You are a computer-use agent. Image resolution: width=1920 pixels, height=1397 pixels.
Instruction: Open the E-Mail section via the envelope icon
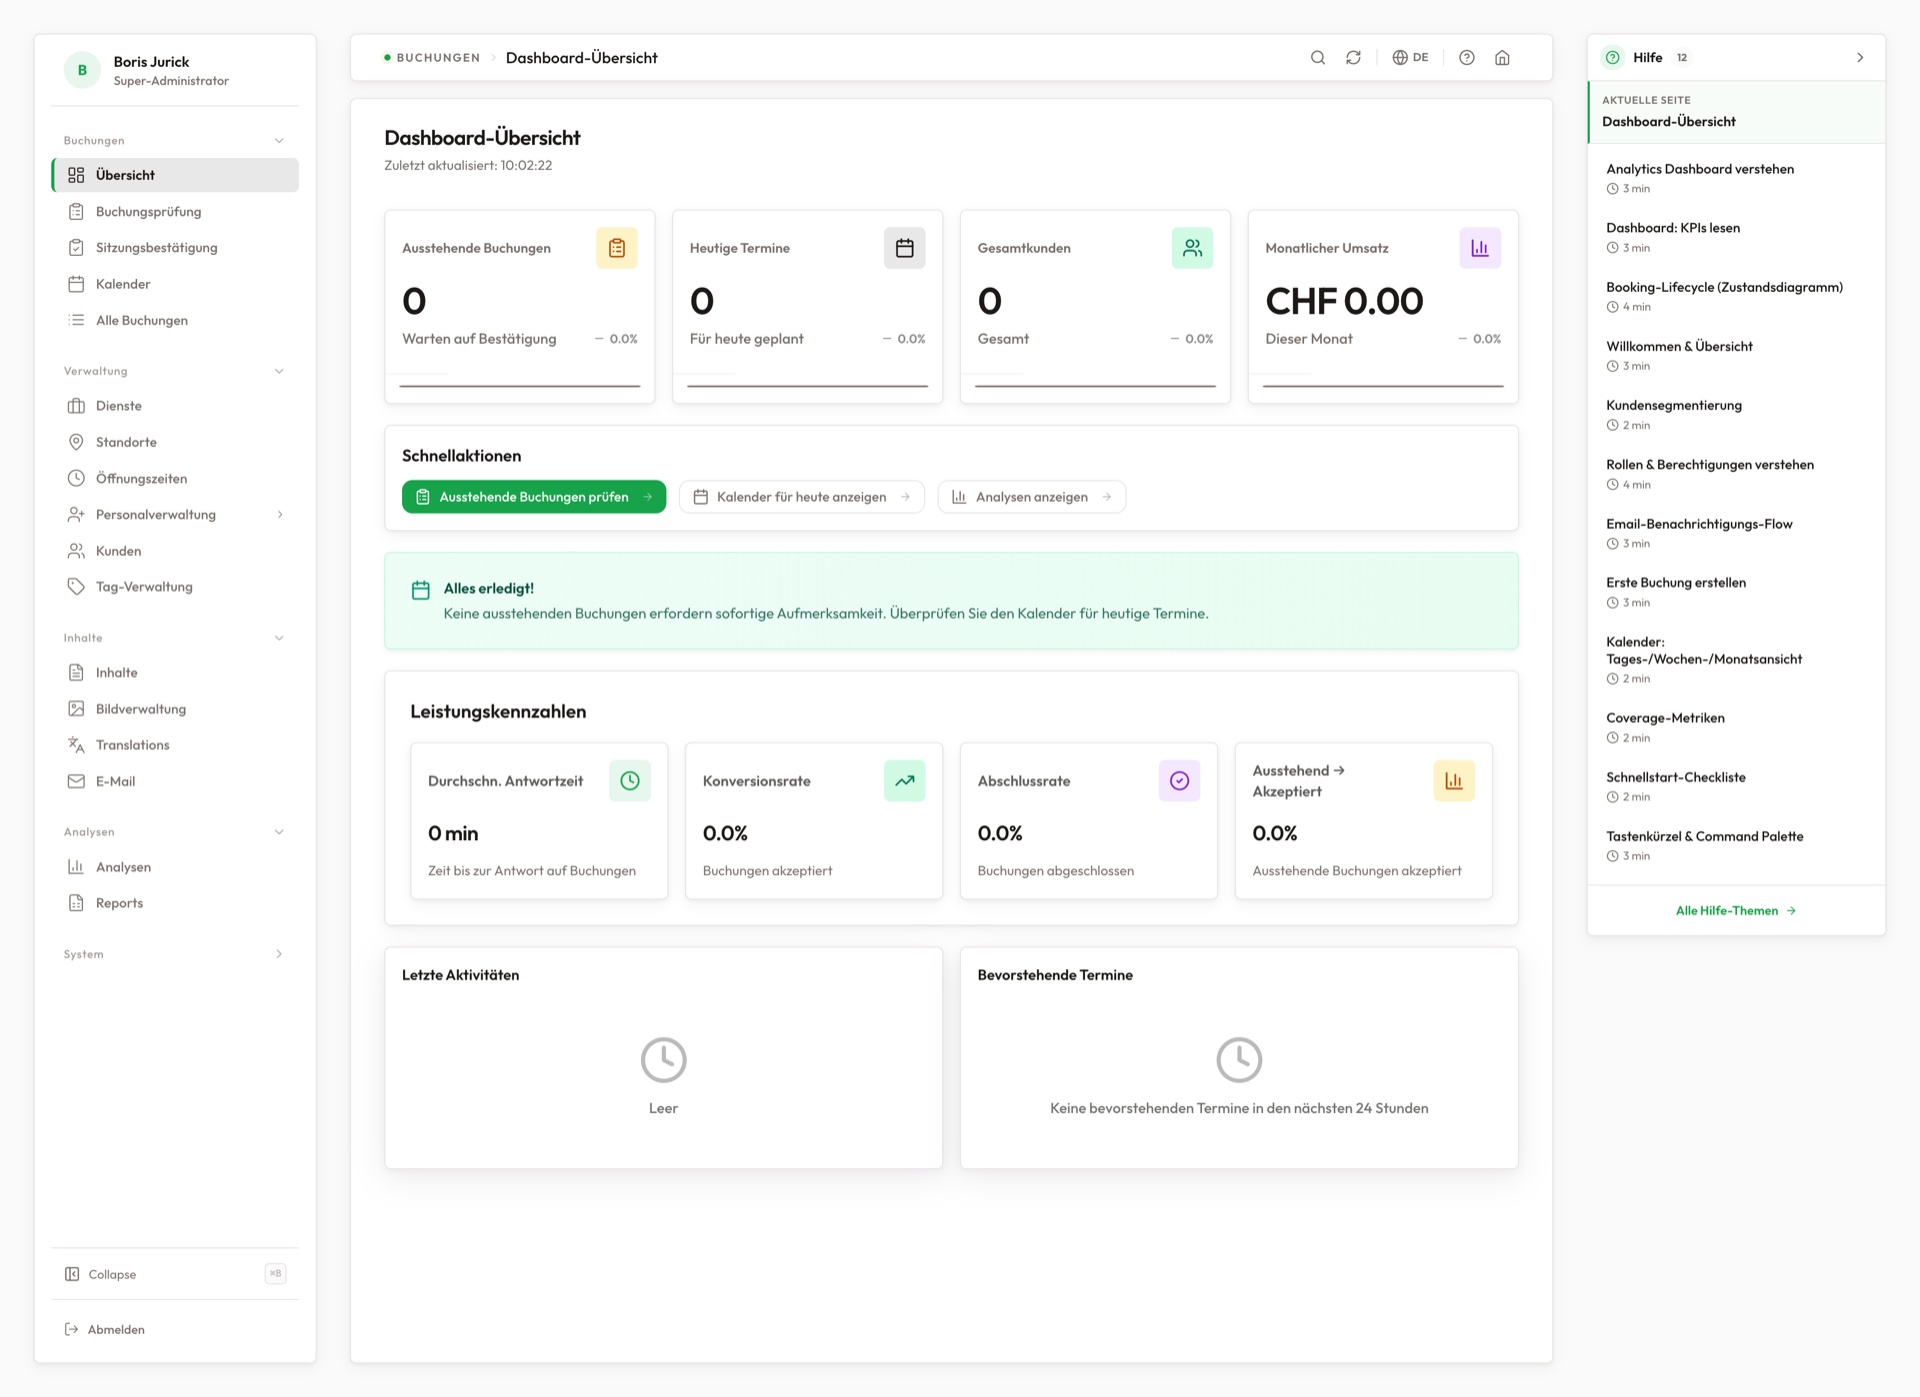point(77,781)
